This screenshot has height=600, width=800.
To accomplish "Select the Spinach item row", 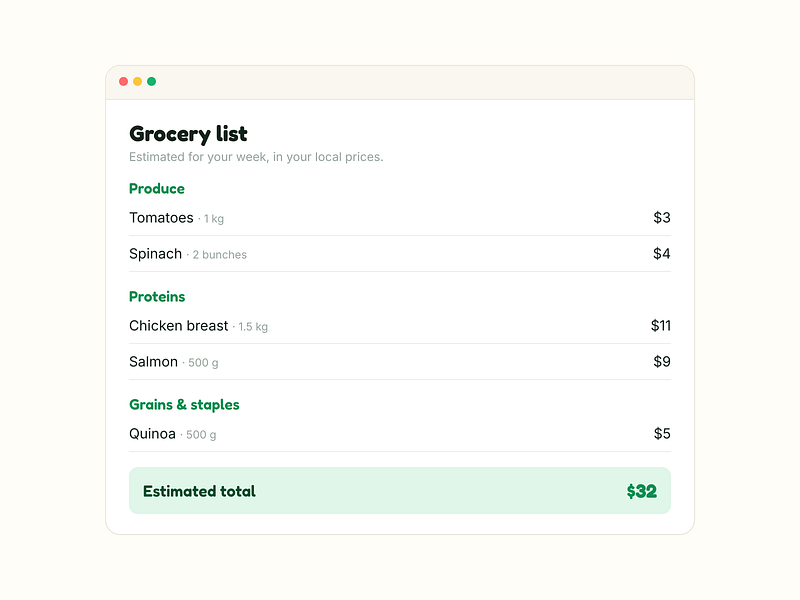I will 400,254.
